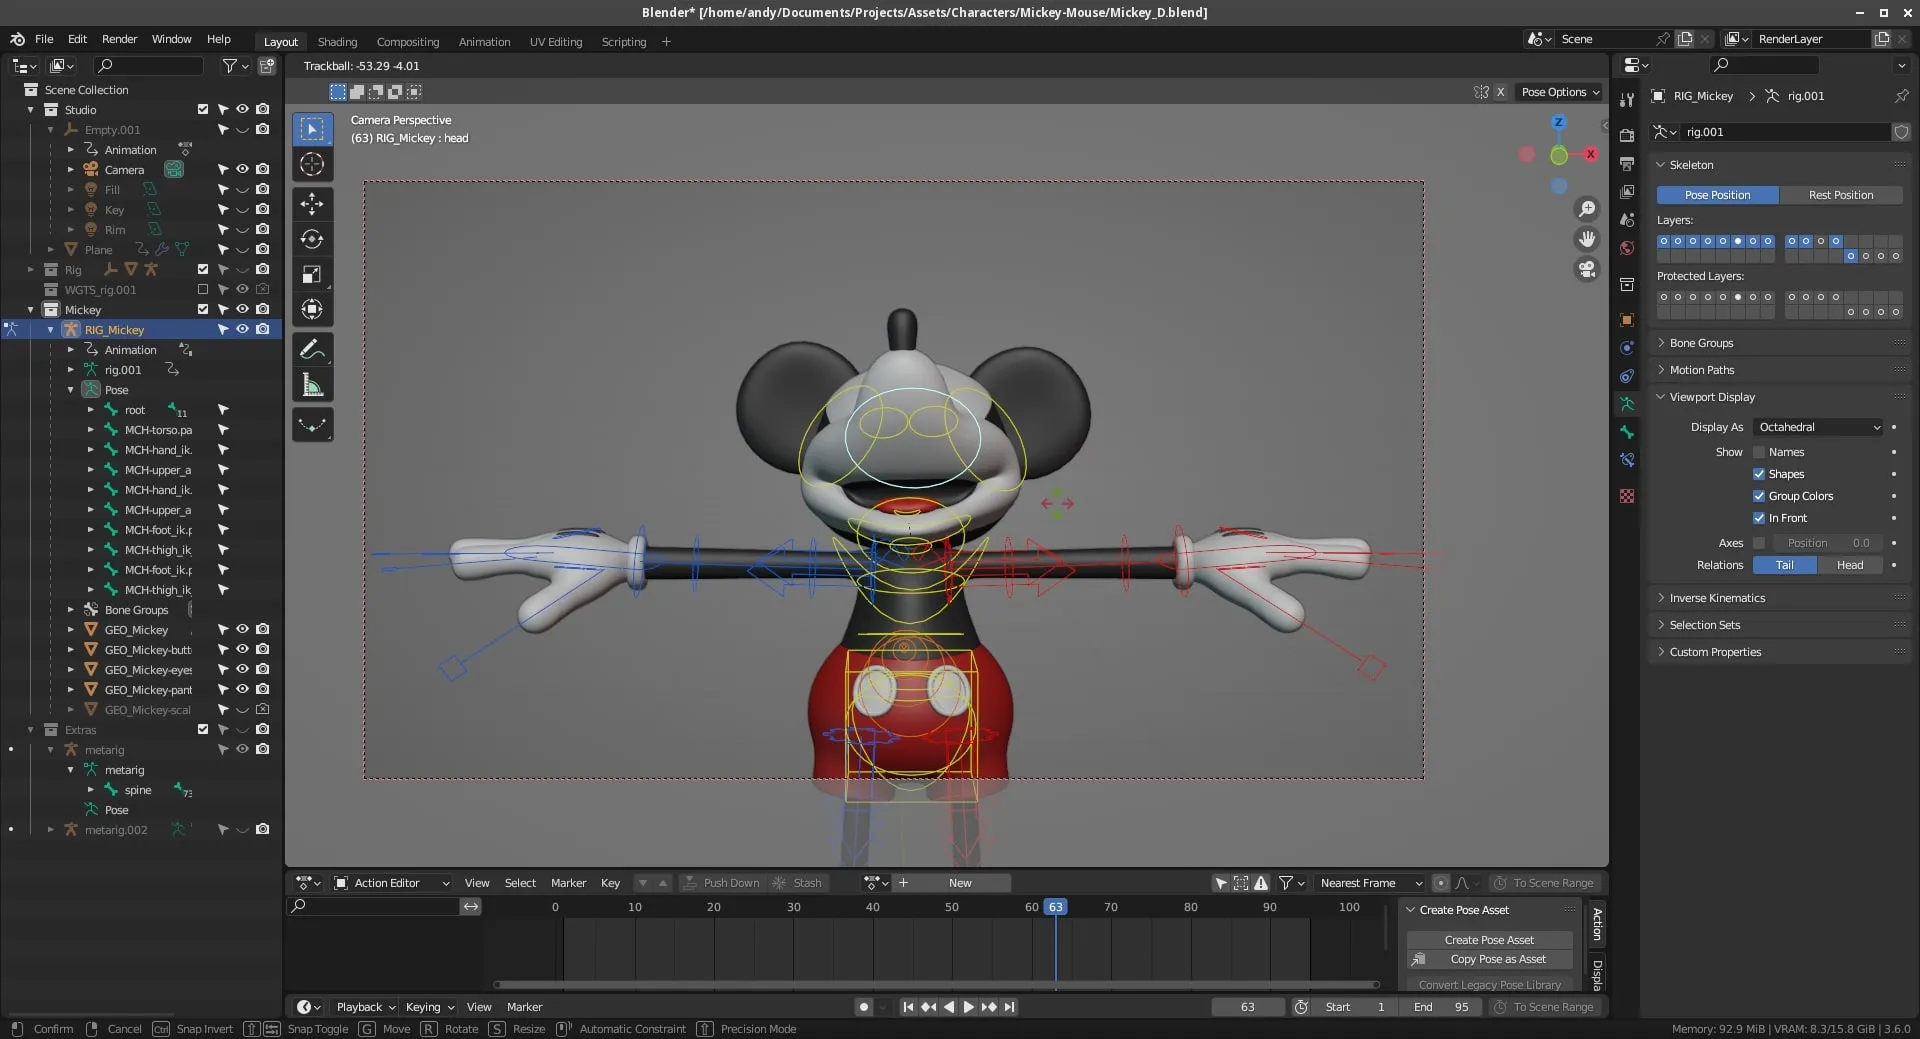Select the Rotate tool in viewport toolbar

[x=312, y=239]
